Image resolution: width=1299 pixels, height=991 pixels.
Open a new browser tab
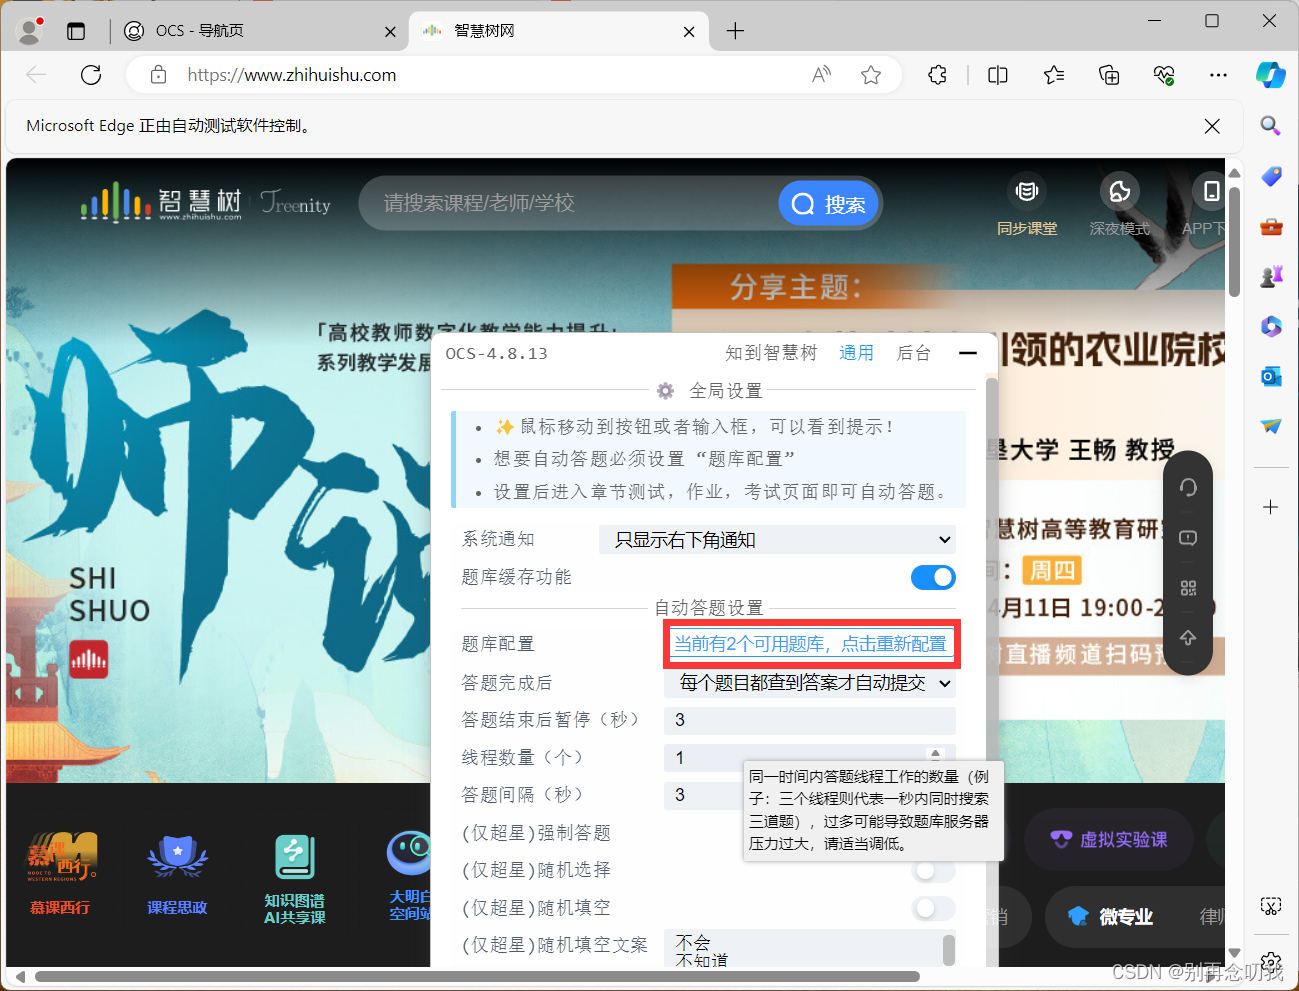pyautogui.click(x=735, y=31)
